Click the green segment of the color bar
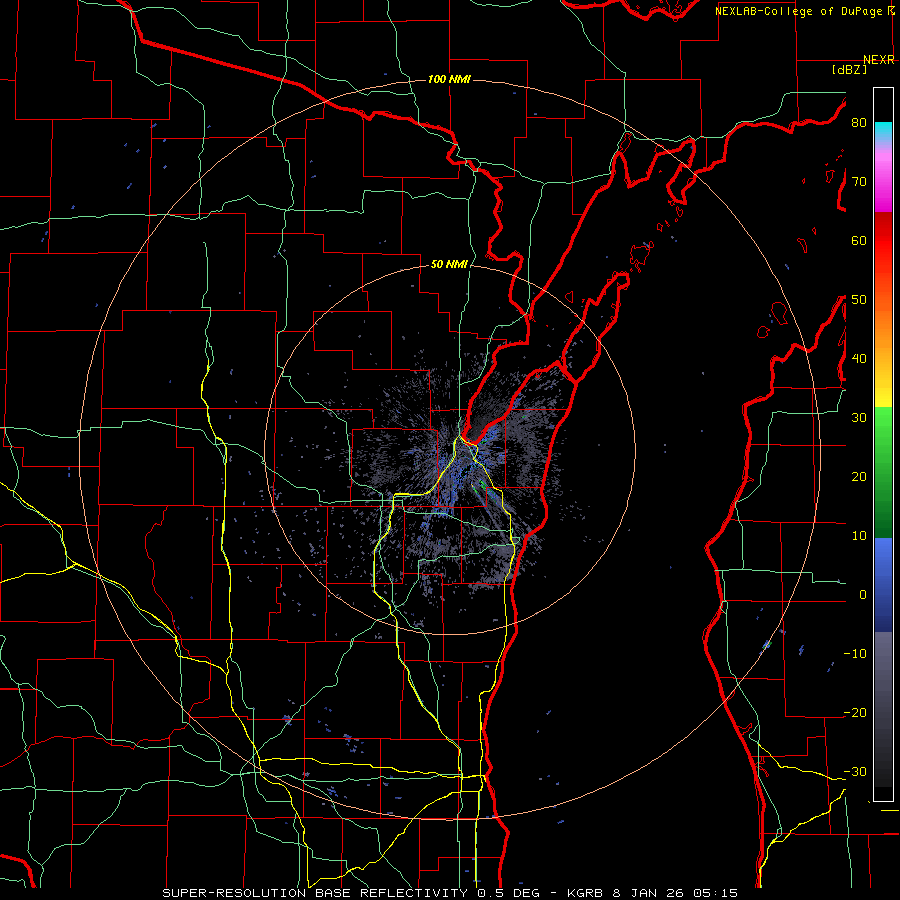This screenshot has width=900, height=900. point(883,472)
